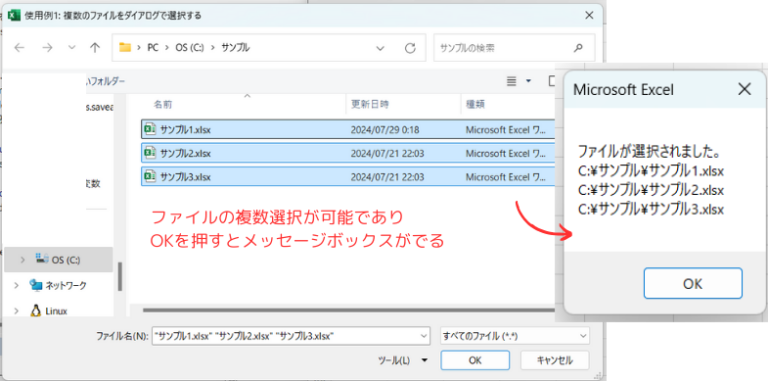Expand the ネットワーク tree node
Image resolution: width=768 pixels, height=381 pixels.
(x=16, y=285)
